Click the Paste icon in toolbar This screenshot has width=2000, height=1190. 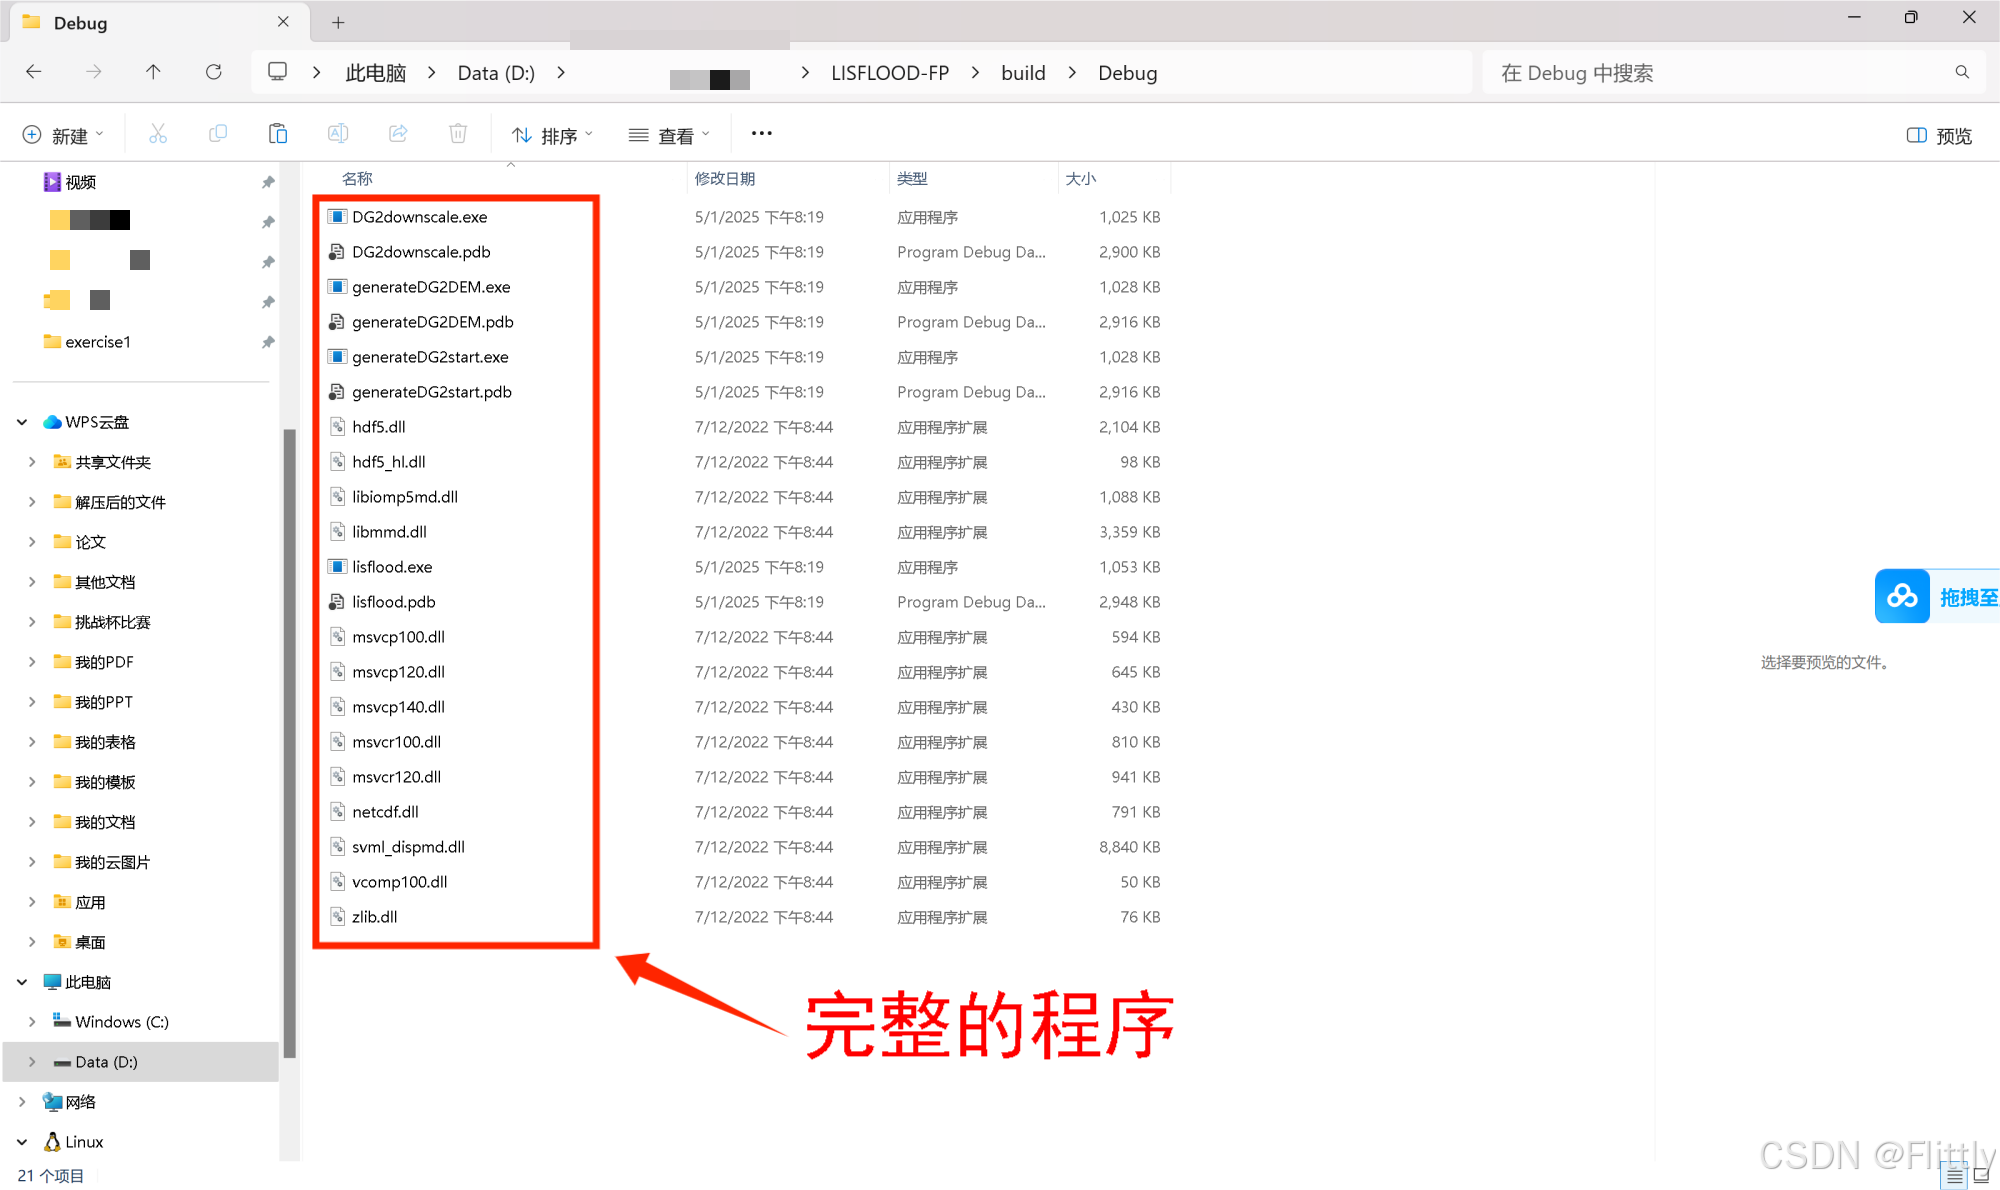click(x=278, y=133)
